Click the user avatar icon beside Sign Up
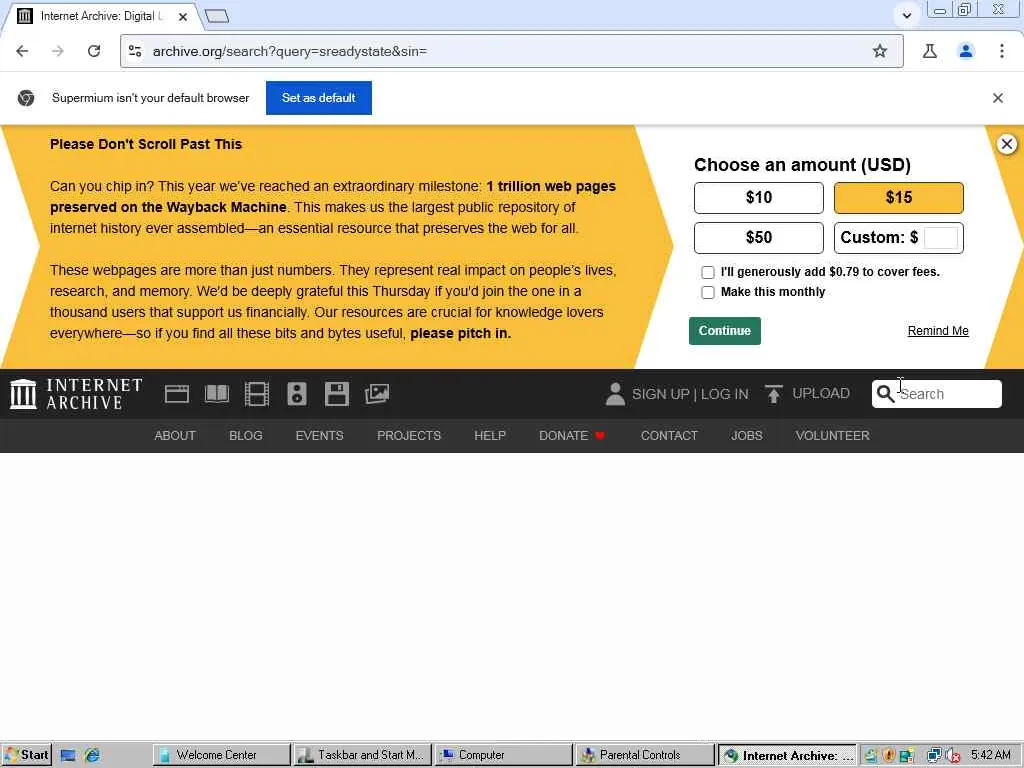Image resolution: width=1024 pixels, height=768 pixels. point(615,394)
